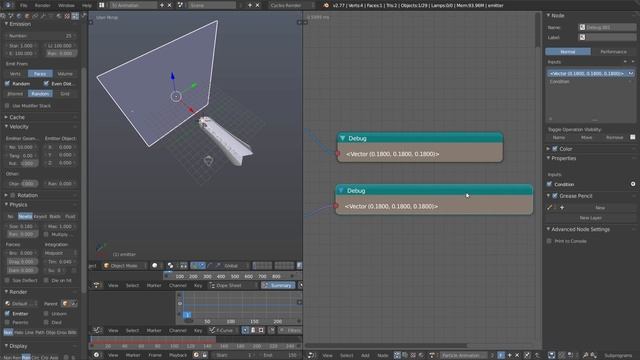Enable the Unborn render checkbox
Image resolution: width=640 pixels, height=360 pixels.
[46, 313]
